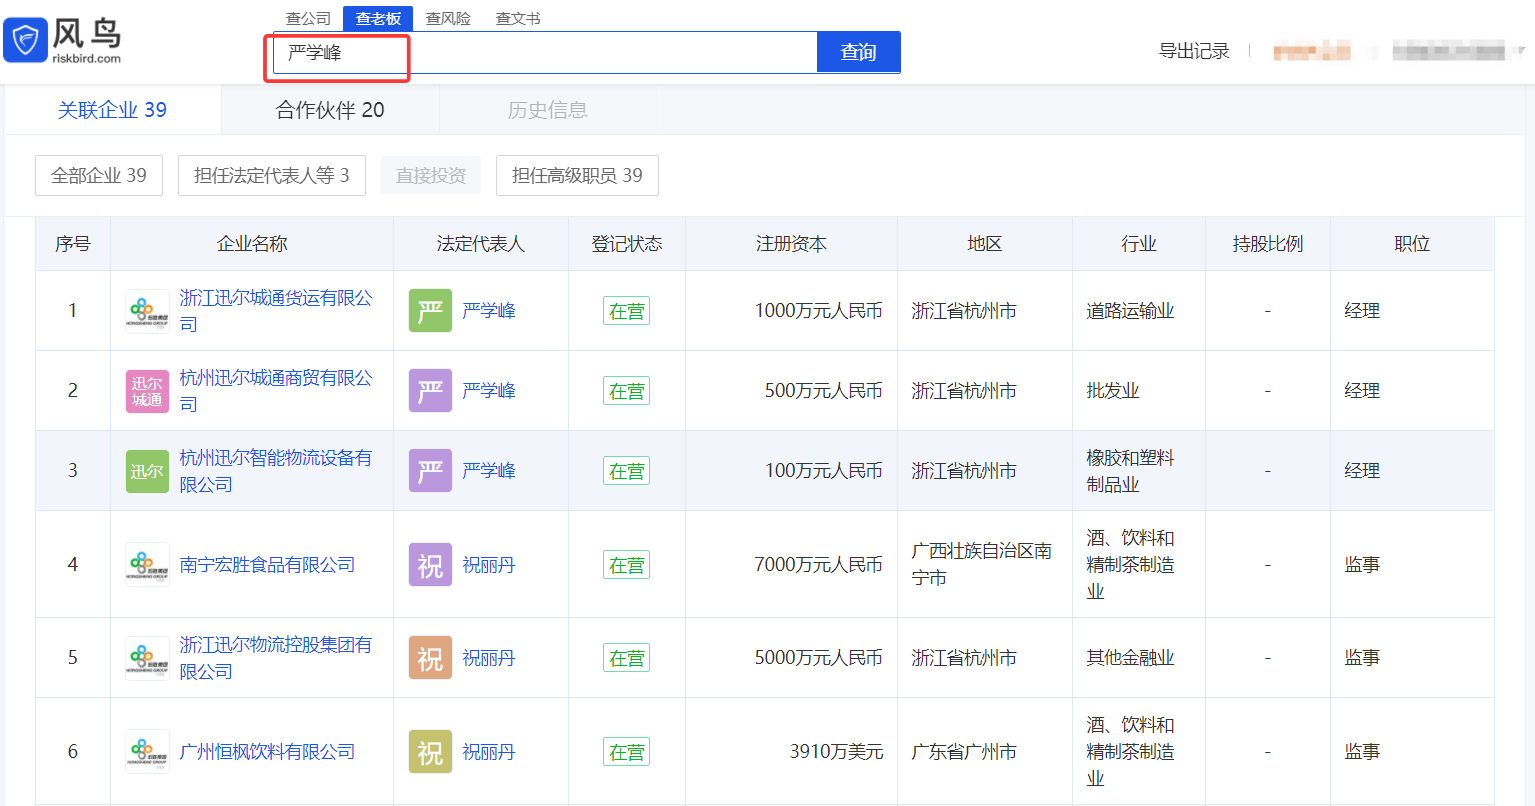Switch to the 查公司 search tab
The height and width of the screenshot is (806, 1535).
coord(308,18)
